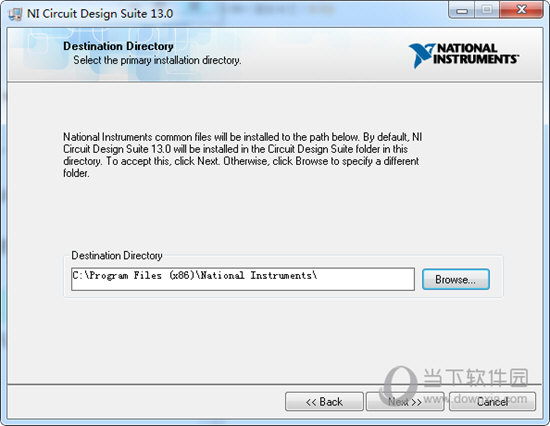Click the 'NI Circuit Design Suite 13.0' title

pyautogui.click(x=100, y=14)
